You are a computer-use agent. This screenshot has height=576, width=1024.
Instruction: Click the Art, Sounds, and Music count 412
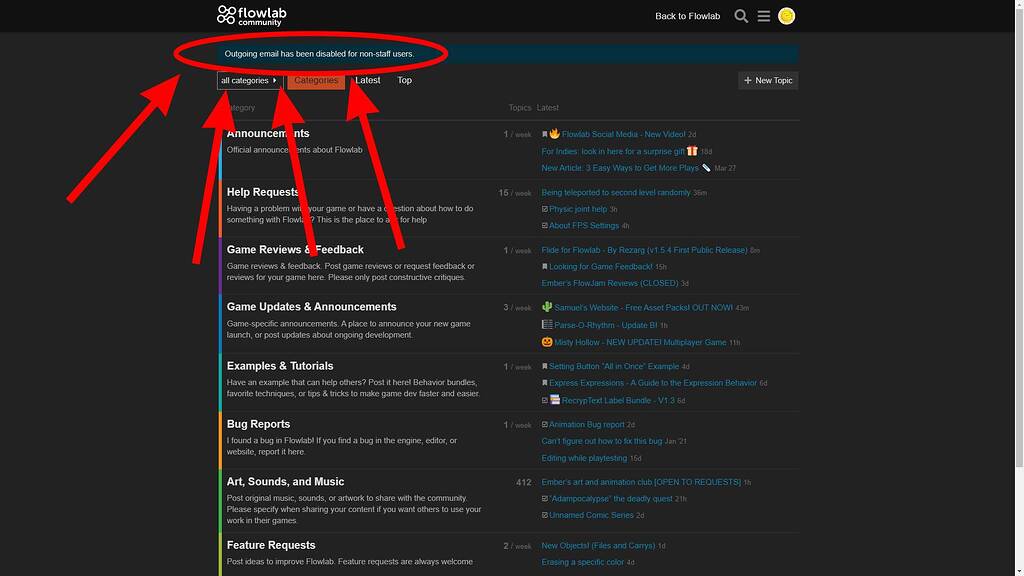tap(523, 483)
